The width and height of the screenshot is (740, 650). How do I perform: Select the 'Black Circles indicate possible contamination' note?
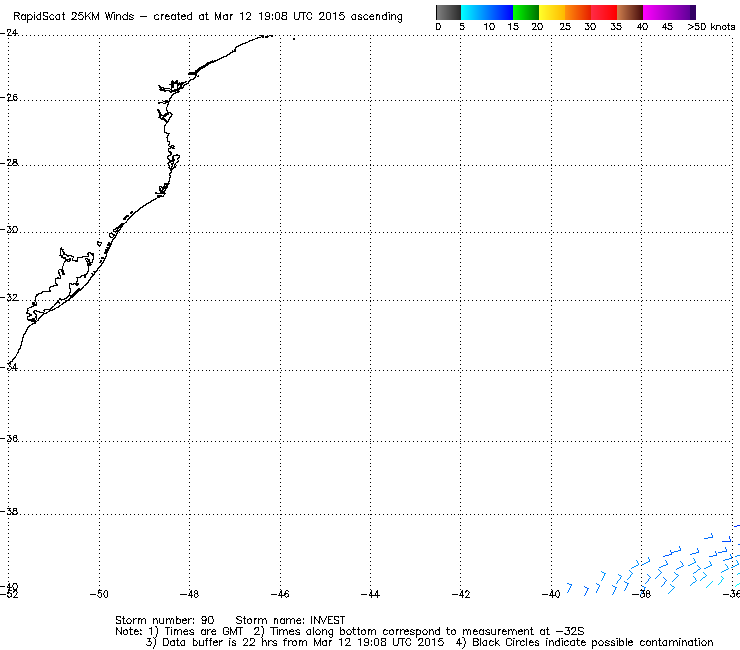coord(585,642)
